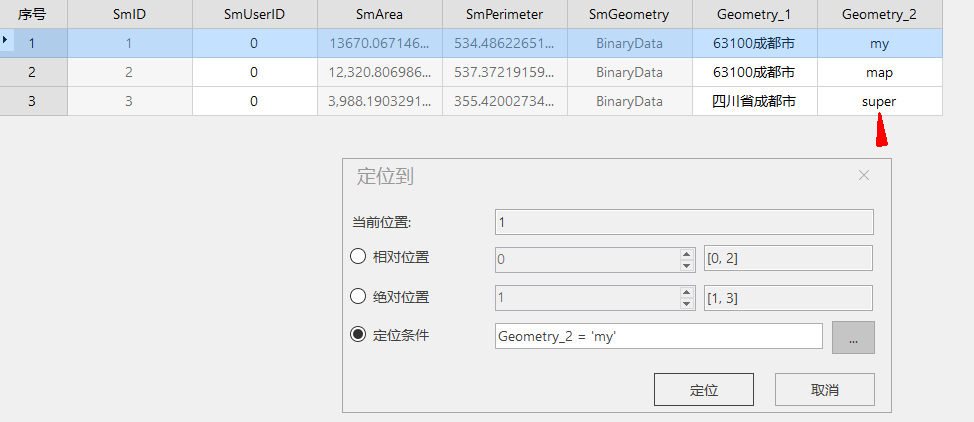
Task: Select the 相对位置 radio button
Action: coord(358,257)
